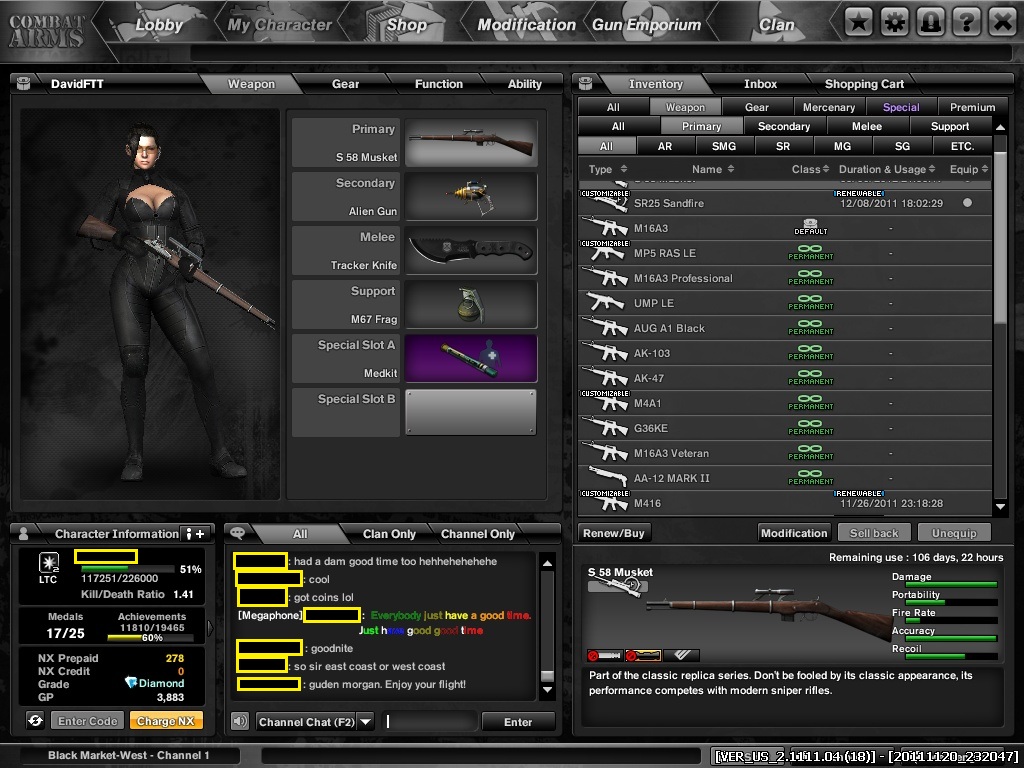Viewport: 1024px width, 768px height.
Task: Click the orange Charge NX button
Action: 166,721
